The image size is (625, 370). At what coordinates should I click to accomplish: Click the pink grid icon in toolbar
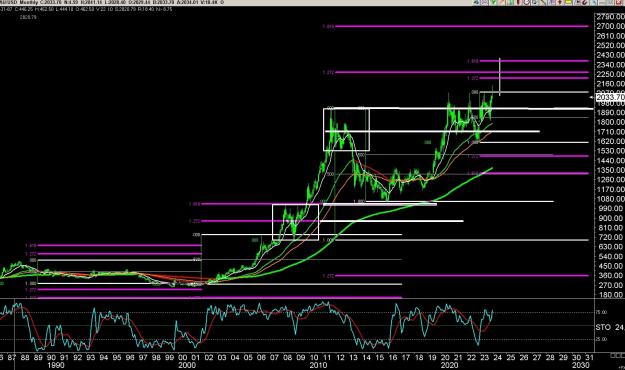tap(484, 2)
